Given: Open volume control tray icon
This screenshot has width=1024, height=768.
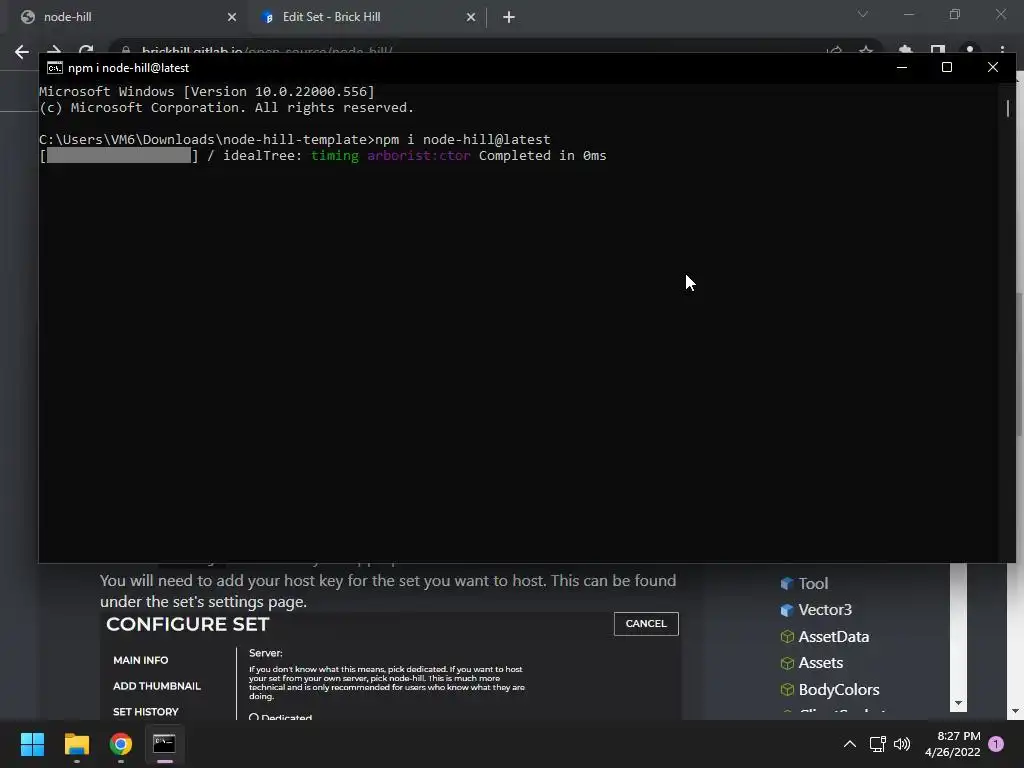Looking at the screenshot, I should point(902,744).
